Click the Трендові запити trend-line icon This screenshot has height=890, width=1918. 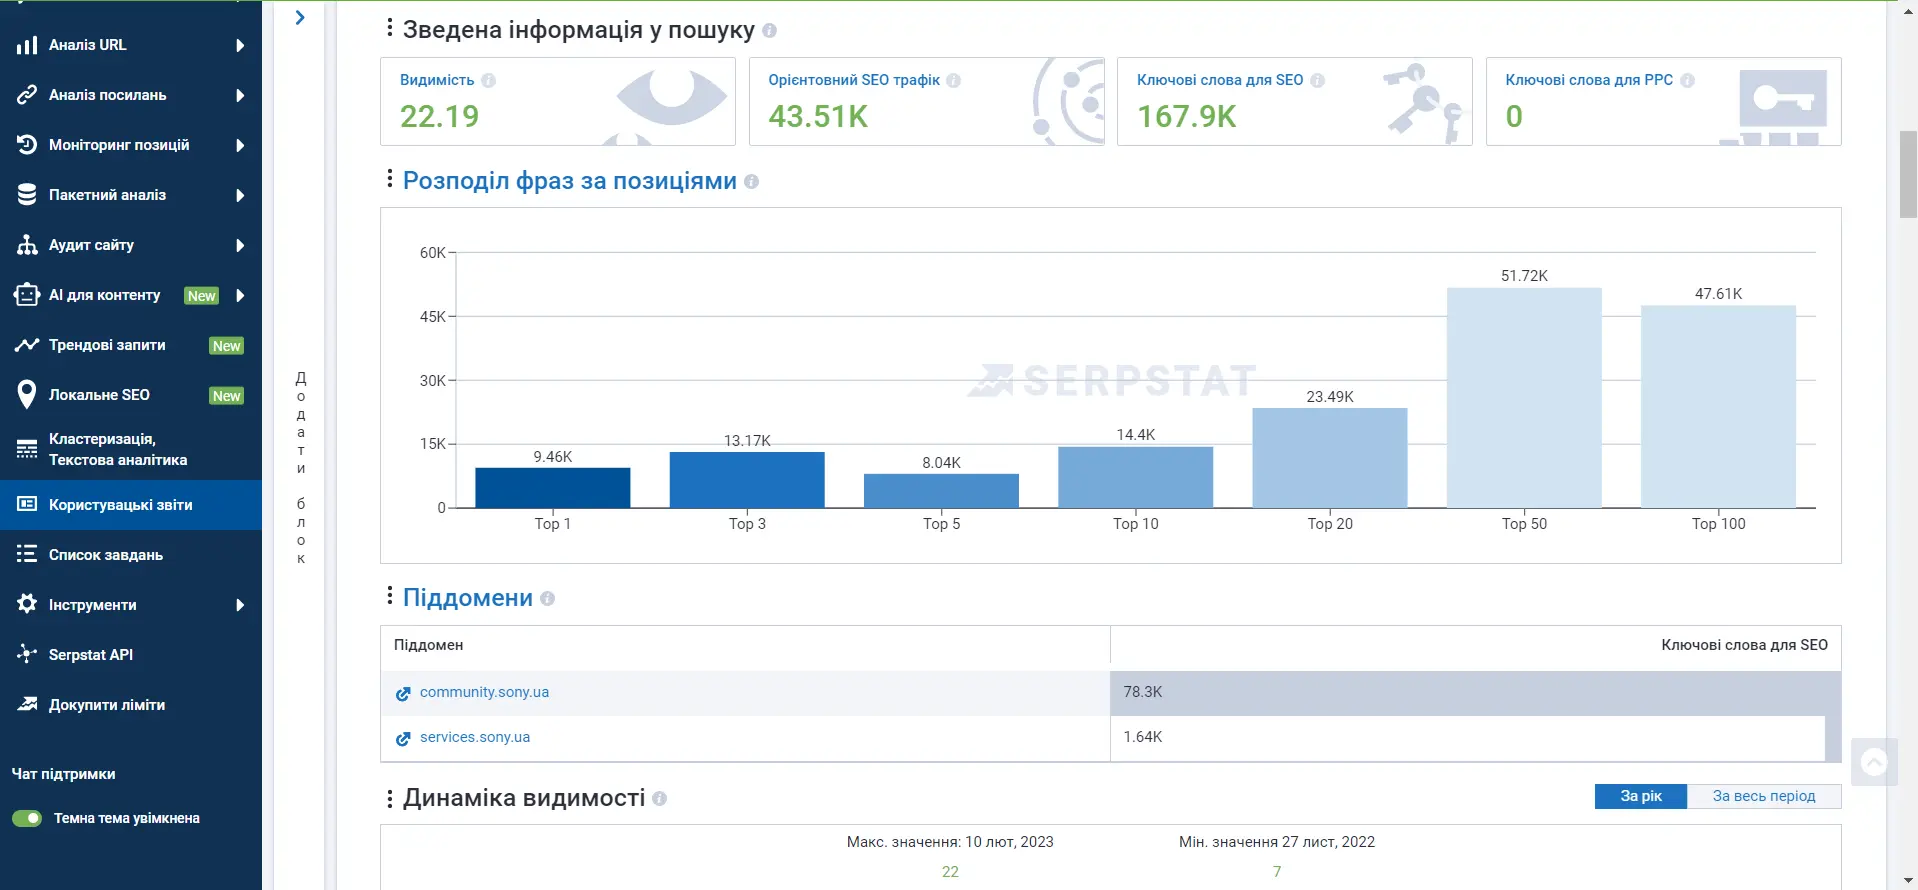27,345
